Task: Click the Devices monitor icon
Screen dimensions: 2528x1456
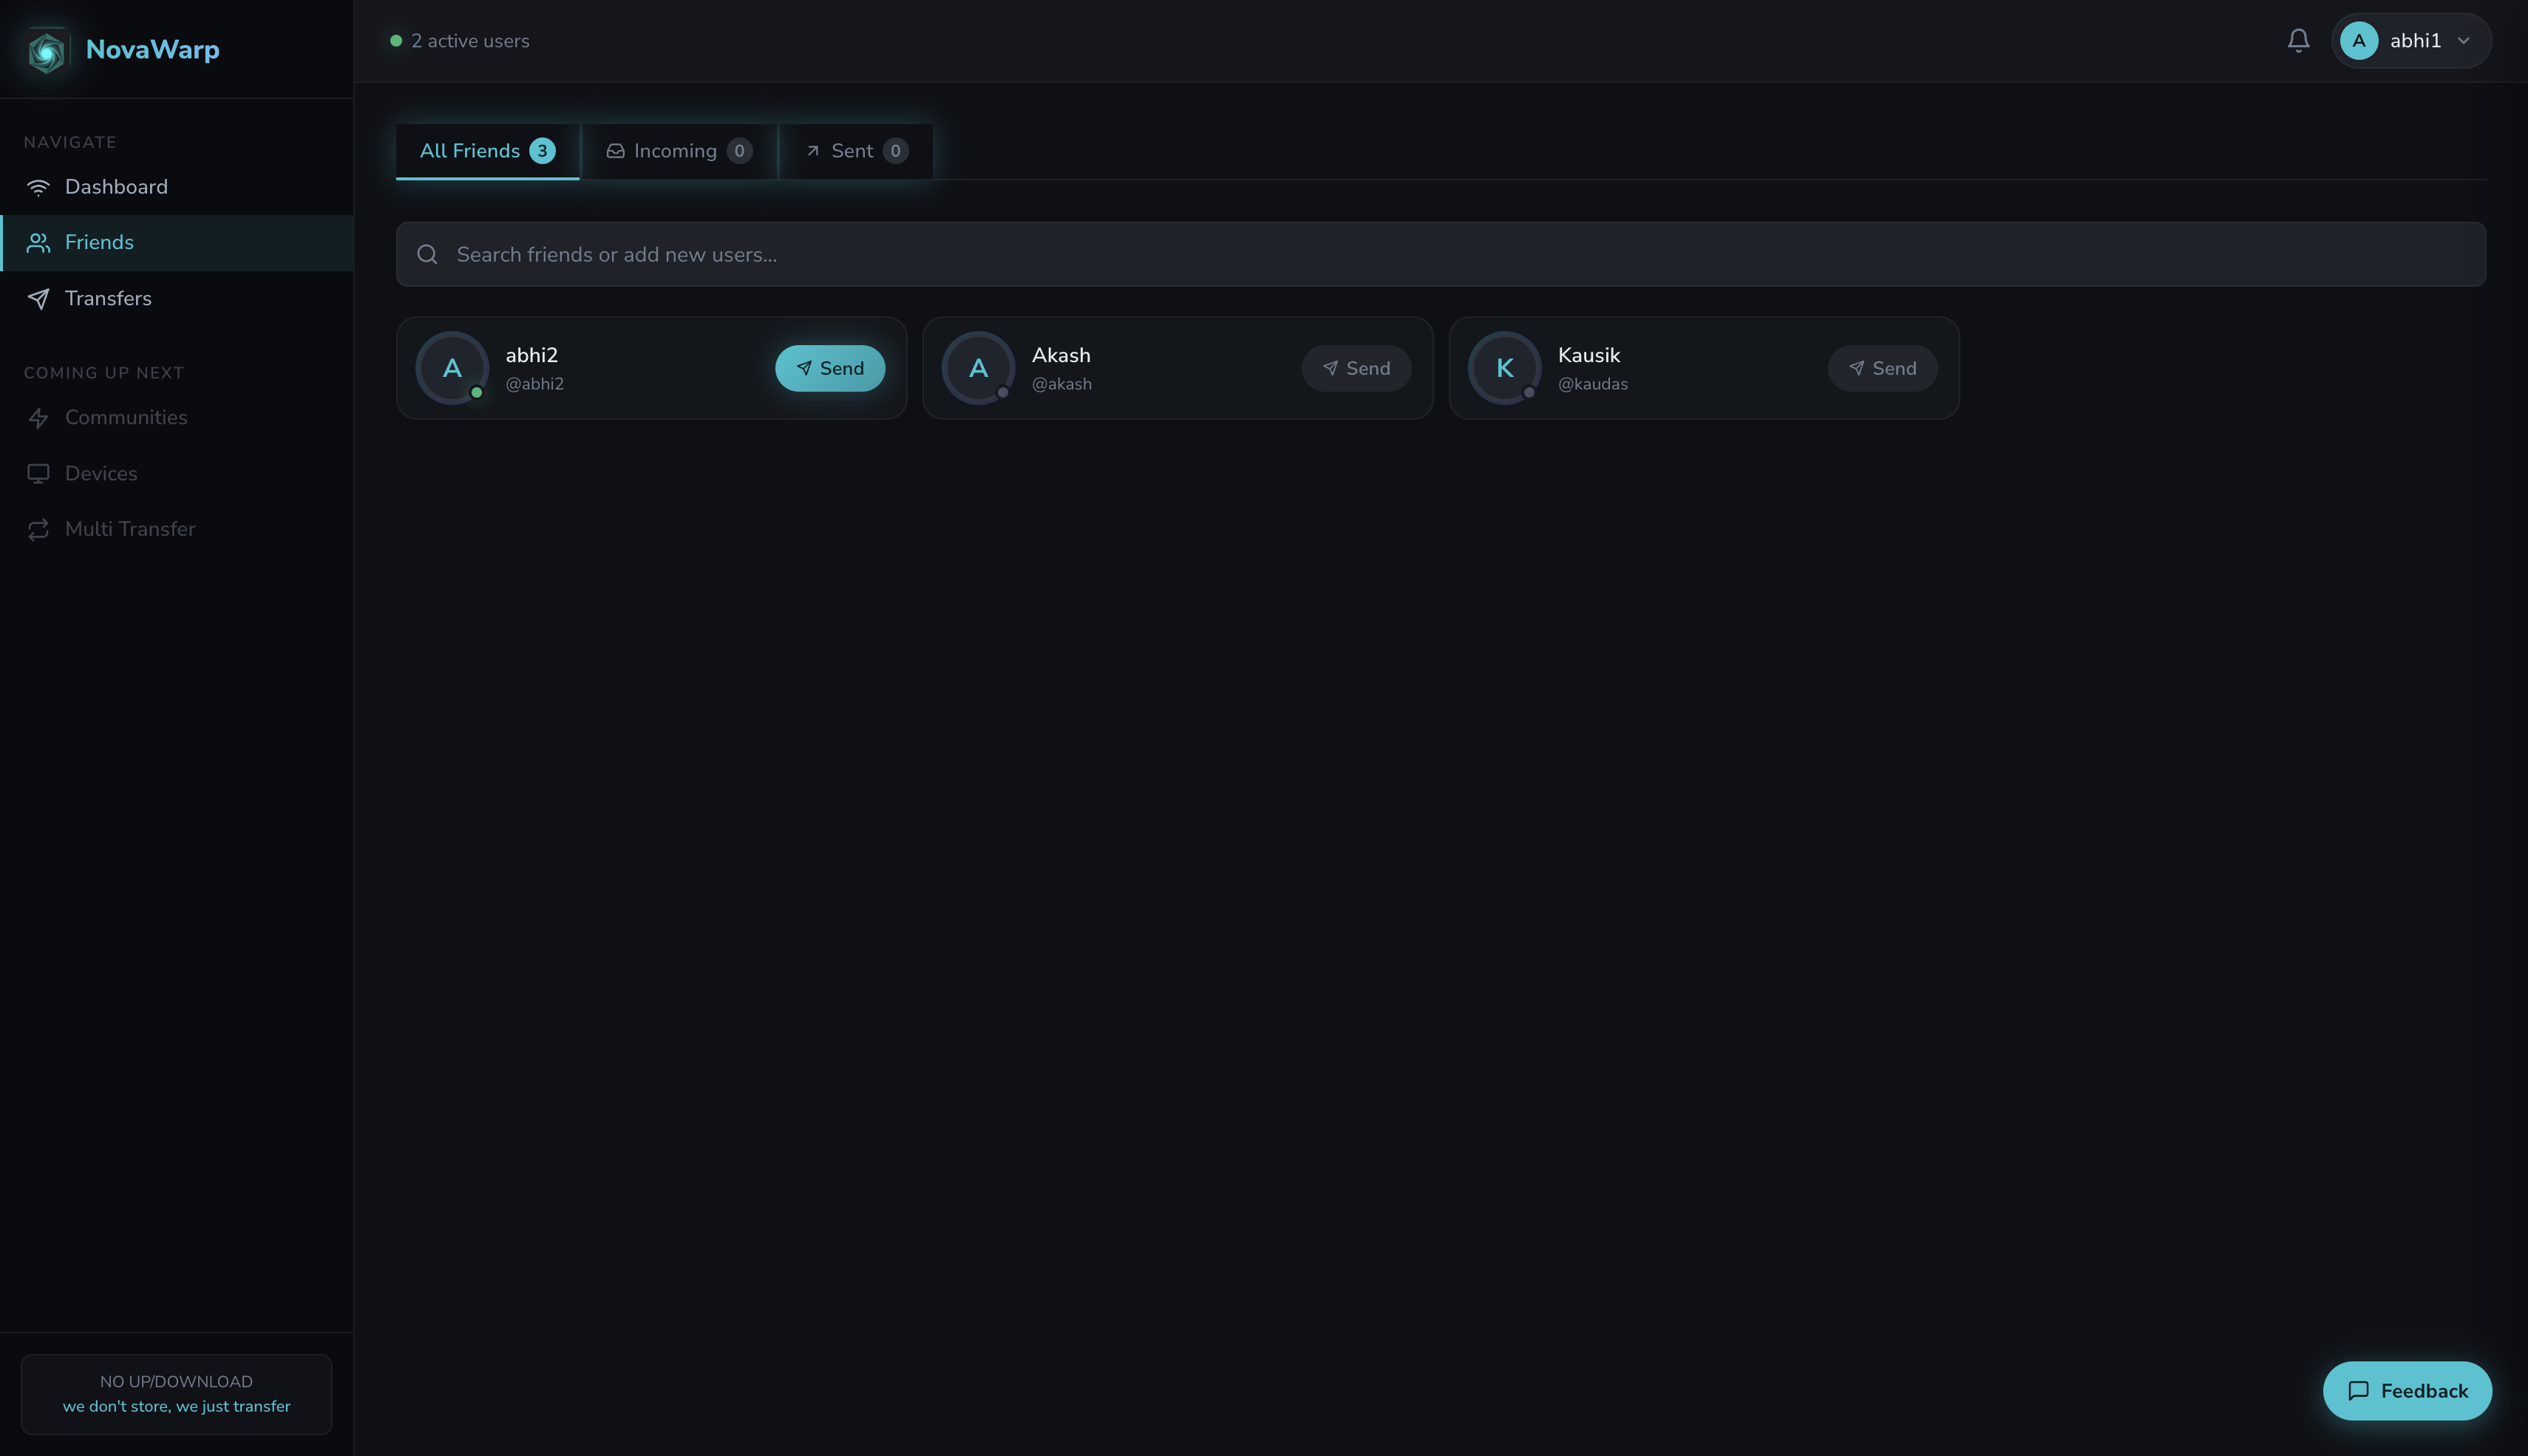Action: pos(38,474)
